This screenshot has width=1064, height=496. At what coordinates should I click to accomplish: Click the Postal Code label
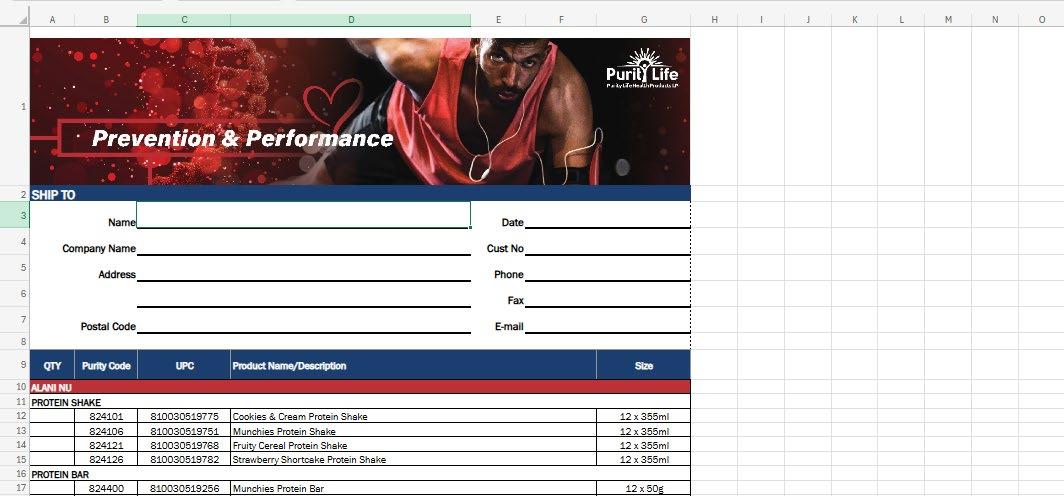coord(109,326)
